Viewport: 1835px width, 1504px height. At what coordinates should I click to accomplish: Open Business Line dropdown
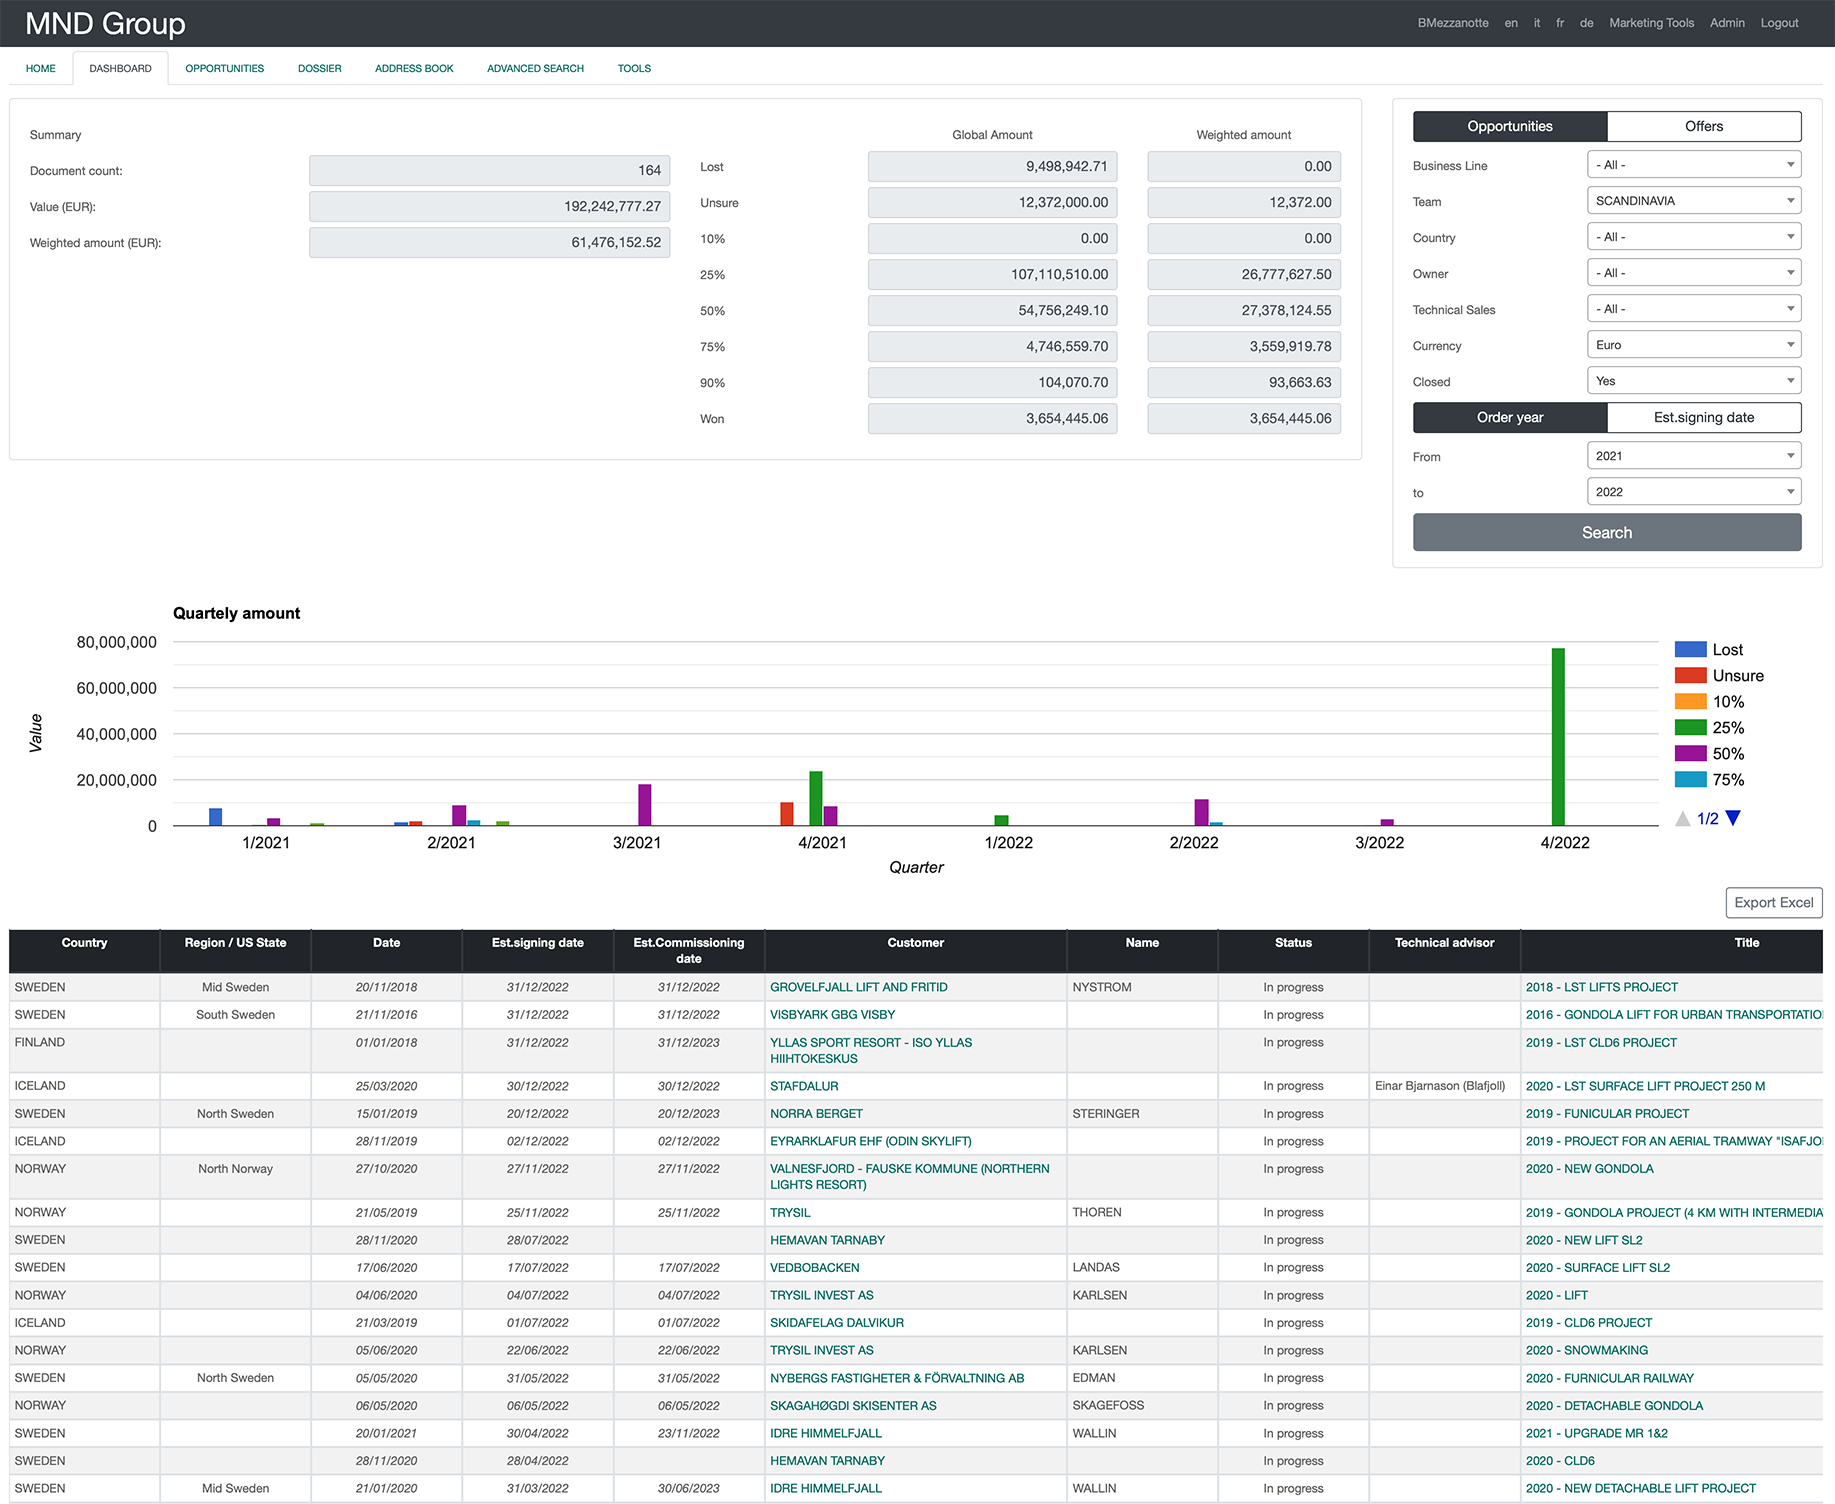tap(1694, 165)
